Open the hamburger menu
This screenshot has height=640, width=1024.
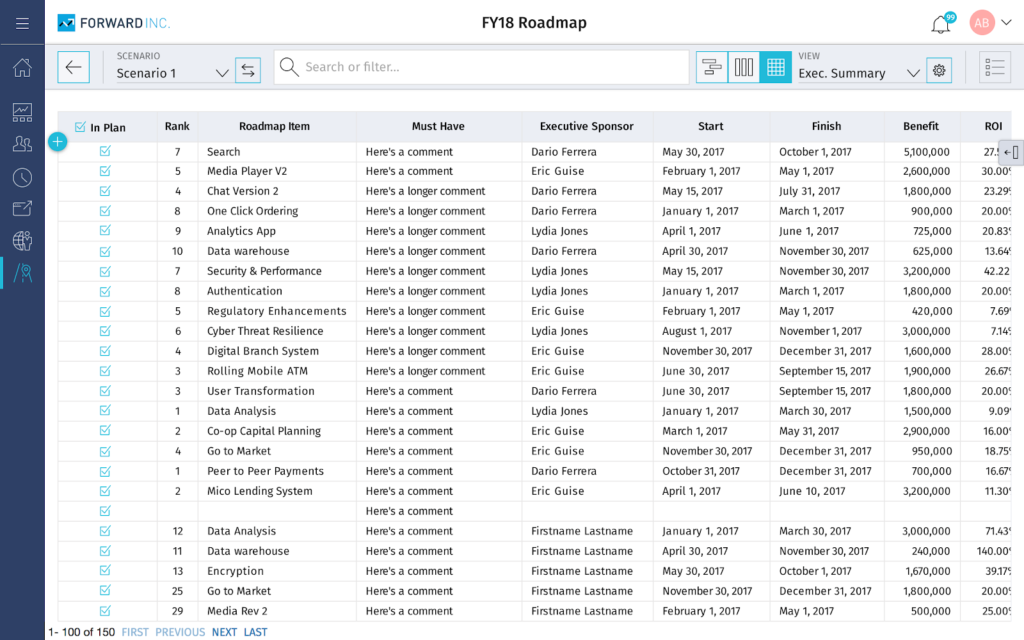pos(22,23)
